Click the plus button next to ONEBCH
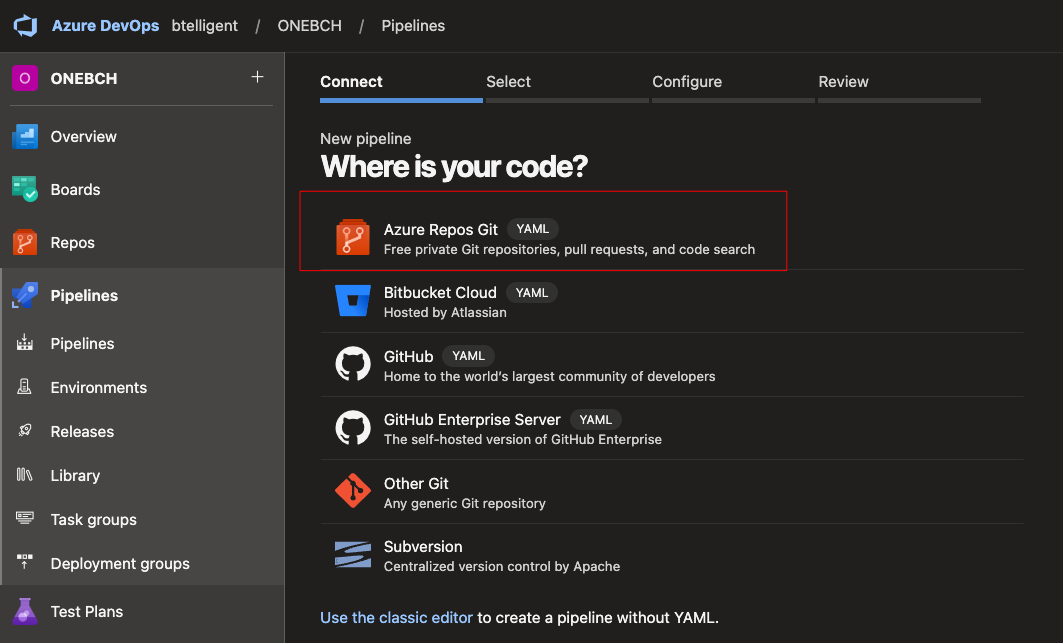This screenshot has width=1063, height=643. tap(257, 78)
